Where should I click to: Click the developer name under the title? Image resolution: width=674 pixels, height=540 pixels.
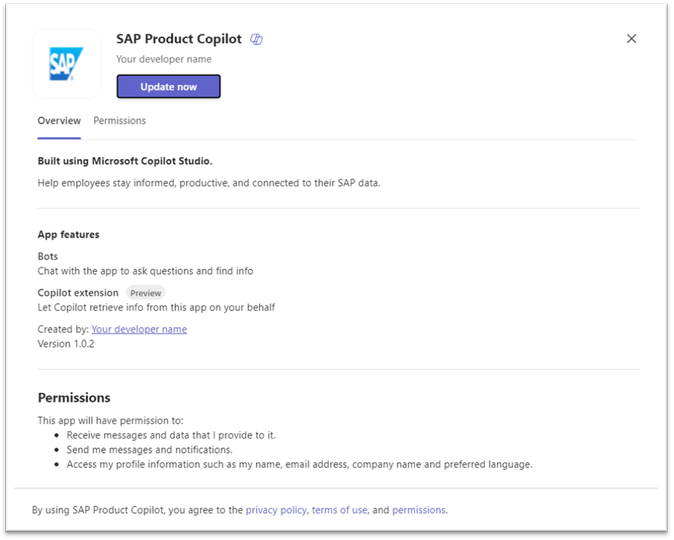pyautogui.click(x=164, y=59)
